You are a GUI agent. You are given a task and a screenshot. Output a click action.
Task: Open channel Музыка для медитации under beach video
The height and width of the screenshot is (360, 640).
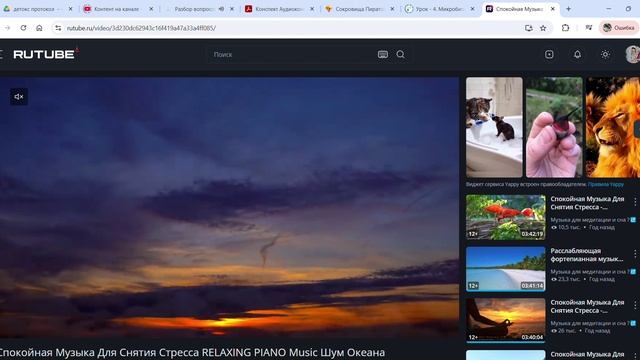click(590, 271)
